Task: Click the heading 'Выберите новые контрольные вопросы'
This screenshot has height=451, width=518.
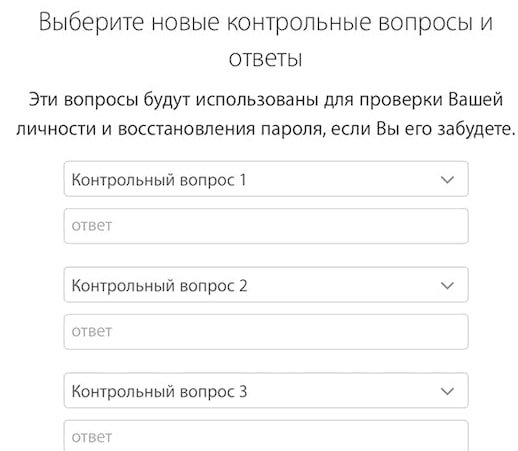Action: tap(256, 23)
